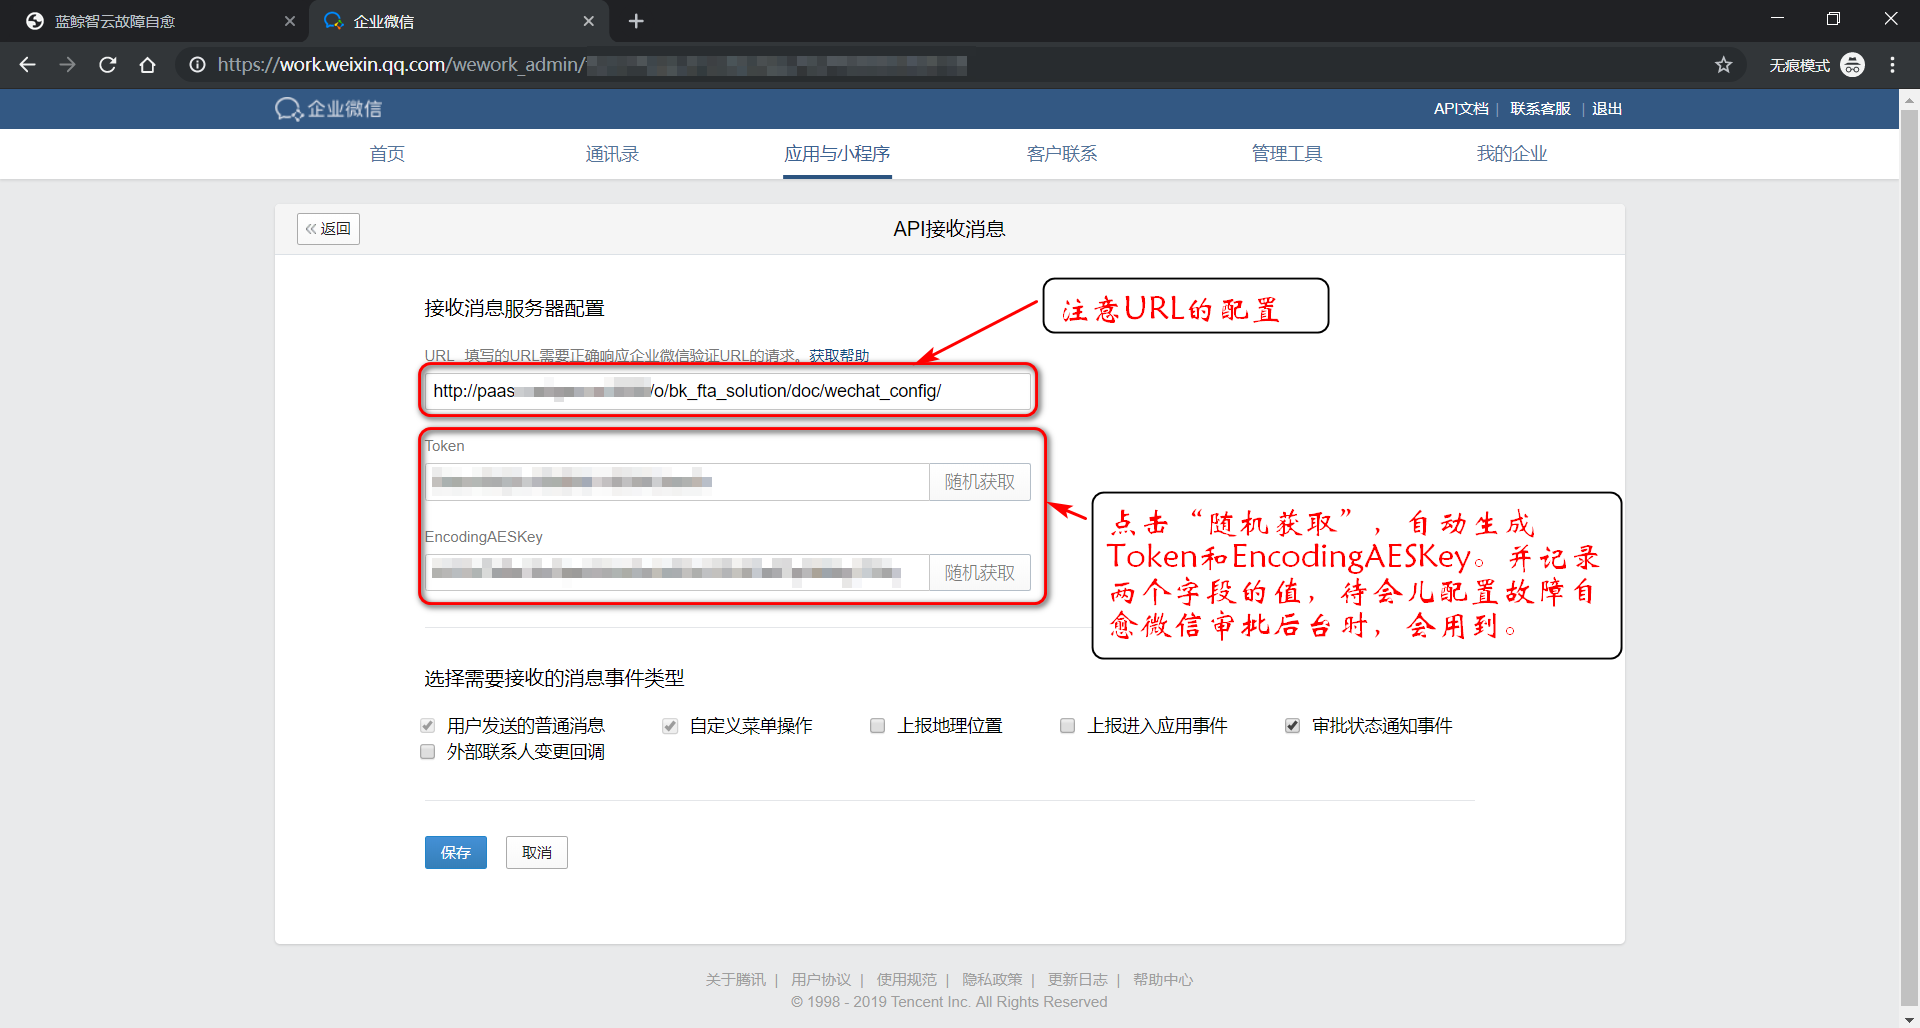Enable the 外部联系人变更回调 checkbox
The image size is (1920, 1028).
tap(427, 752)
